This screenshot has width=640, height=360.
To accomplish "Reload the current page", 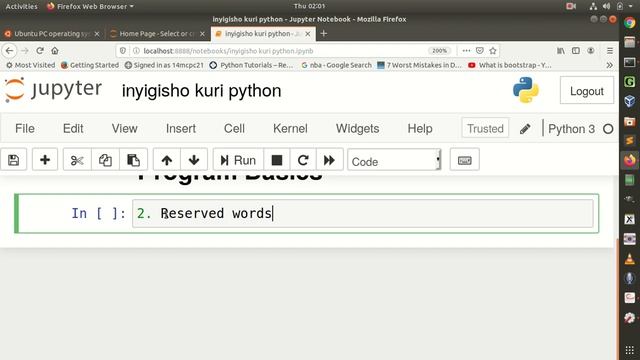I will coord(40,51).
